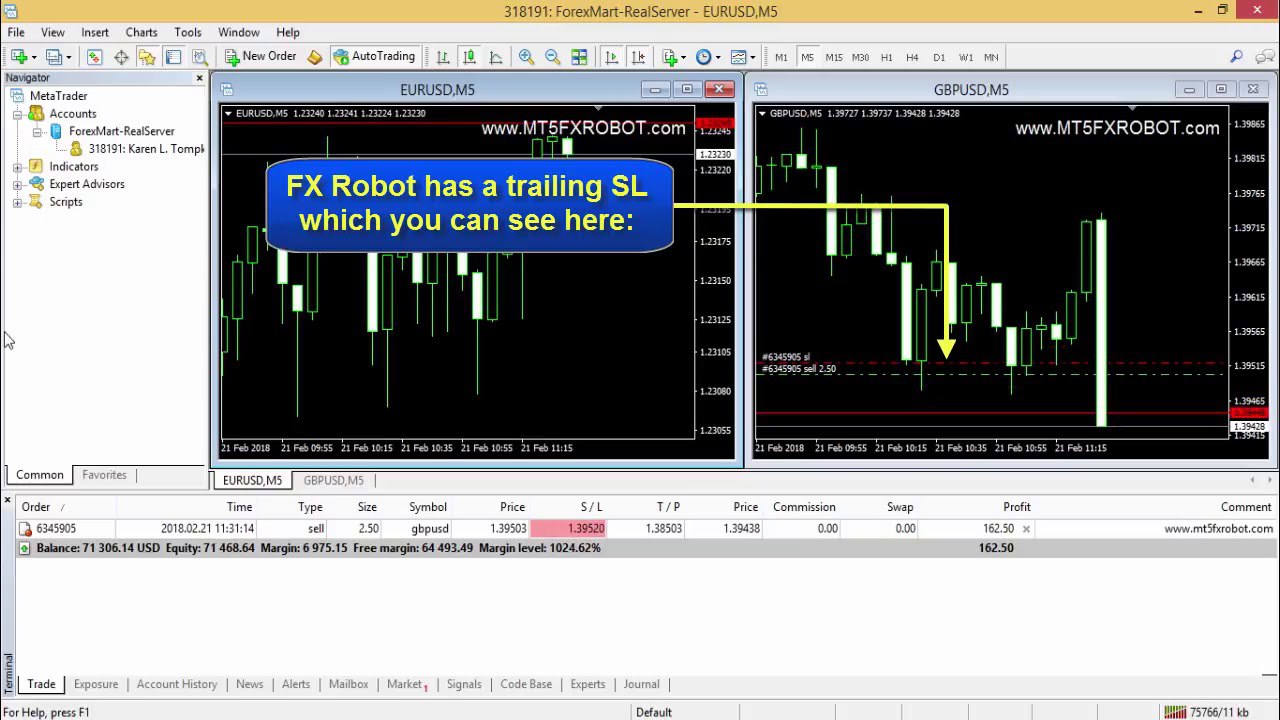Open the View menu

[52, 32]
